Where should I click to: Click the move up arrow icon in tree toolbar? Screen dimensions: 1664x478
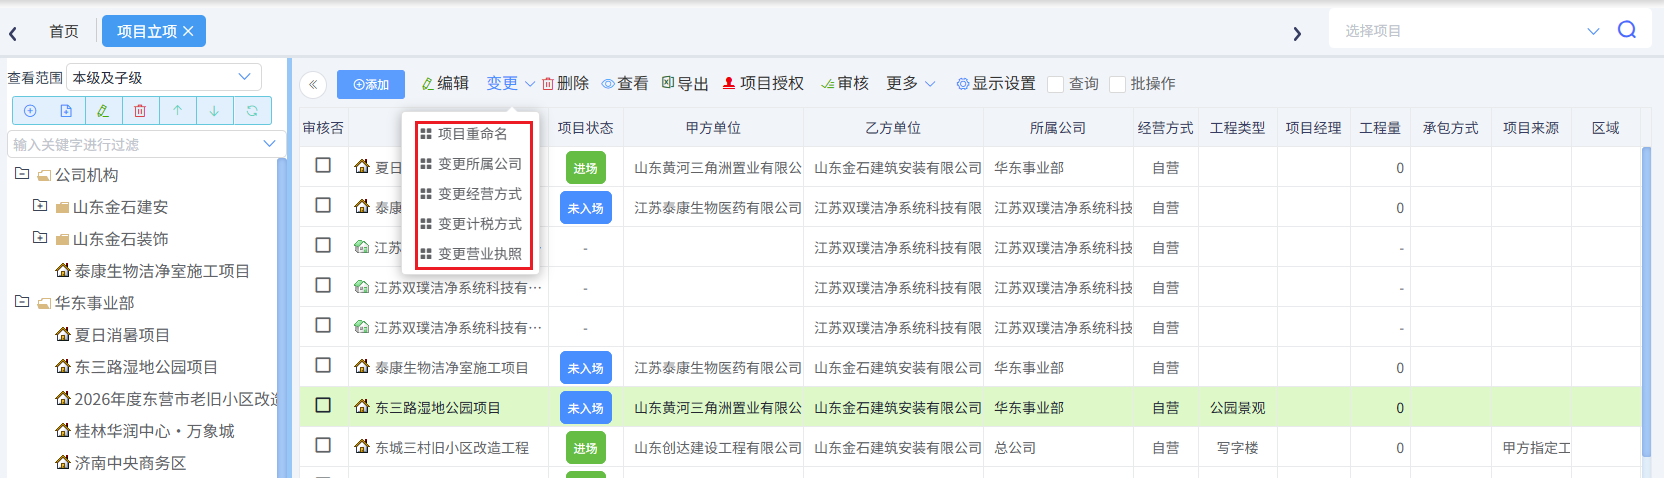point(177,111)
